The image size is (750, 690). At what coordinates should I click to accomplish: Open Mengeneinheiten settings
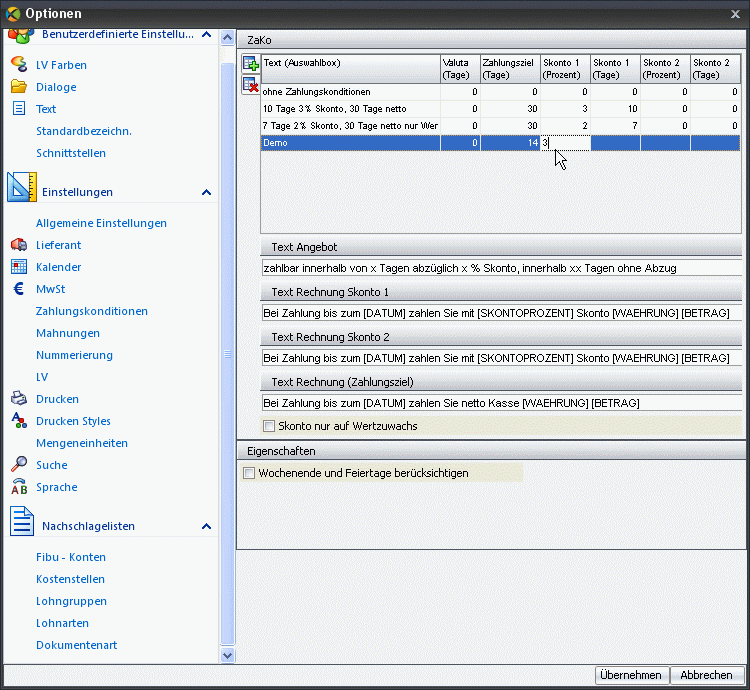[82, 443]
